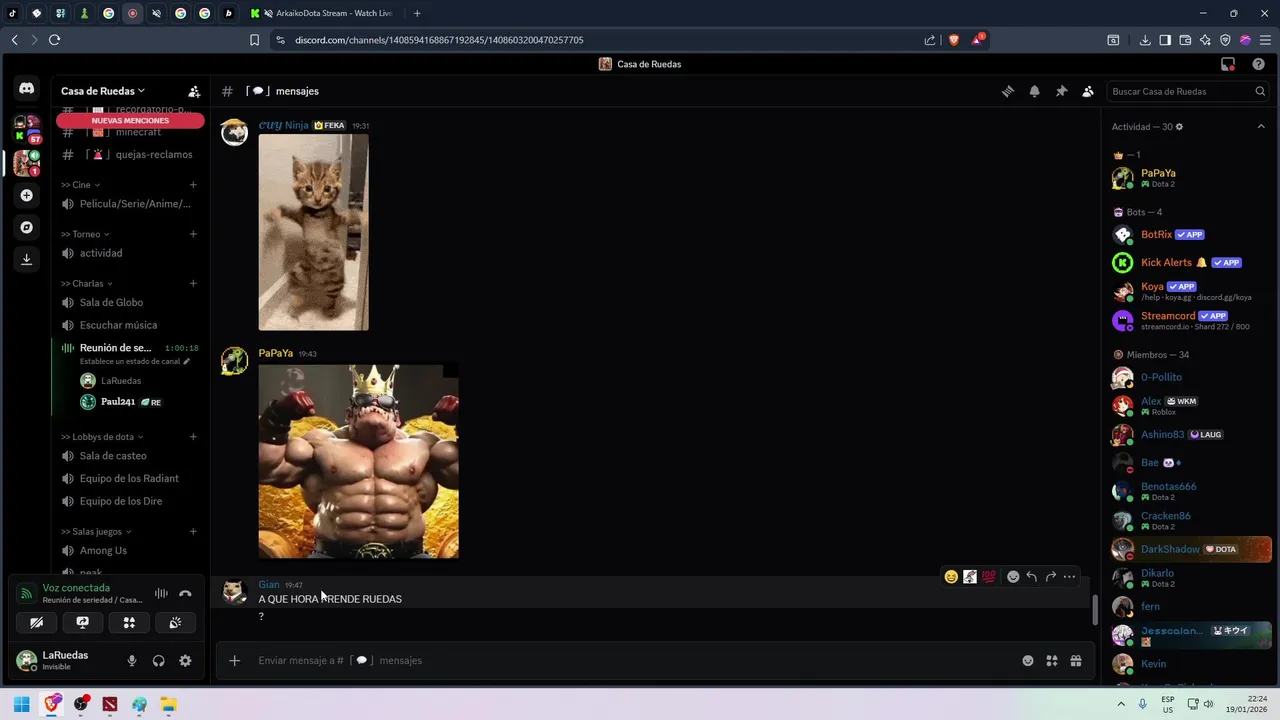Join the Sala de casteo voice channel
Image resolution: width=1280 pixels, height=720 pixels.
point(130,456)
